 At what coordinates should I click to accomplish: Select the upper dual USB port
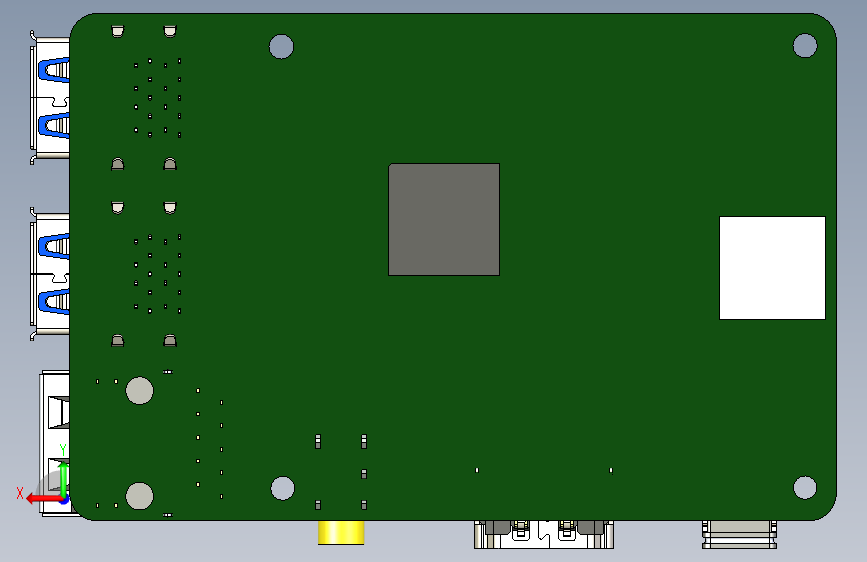[x=50, y=98]
